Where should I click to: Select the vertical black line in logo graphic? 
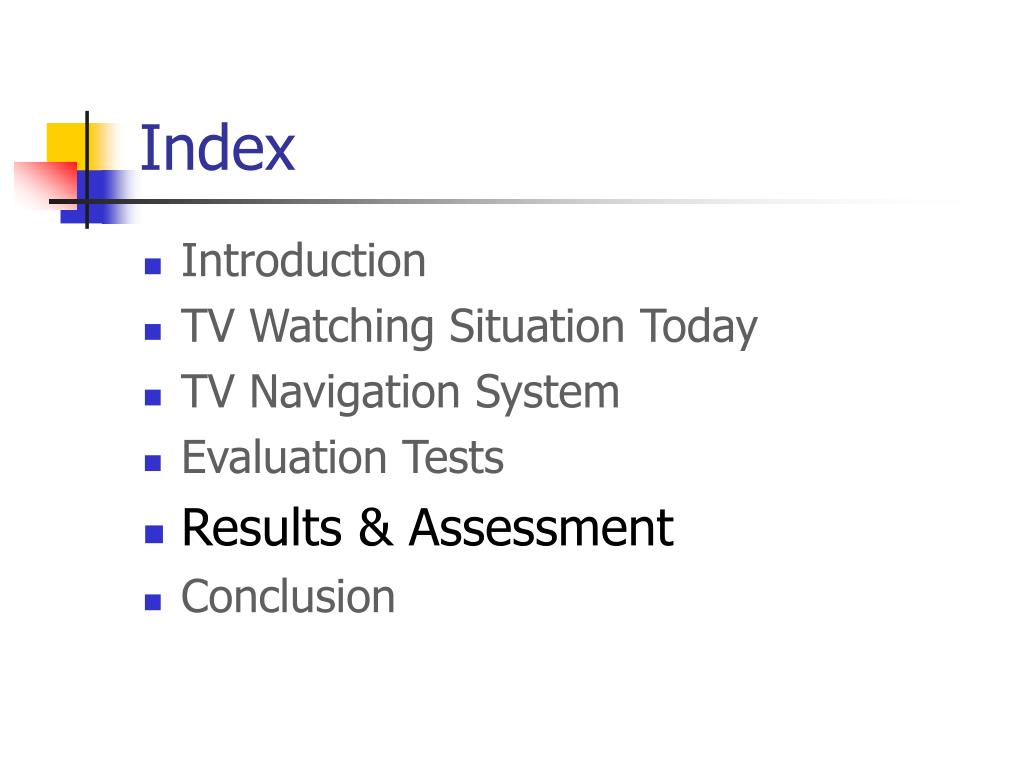point(87,170)
